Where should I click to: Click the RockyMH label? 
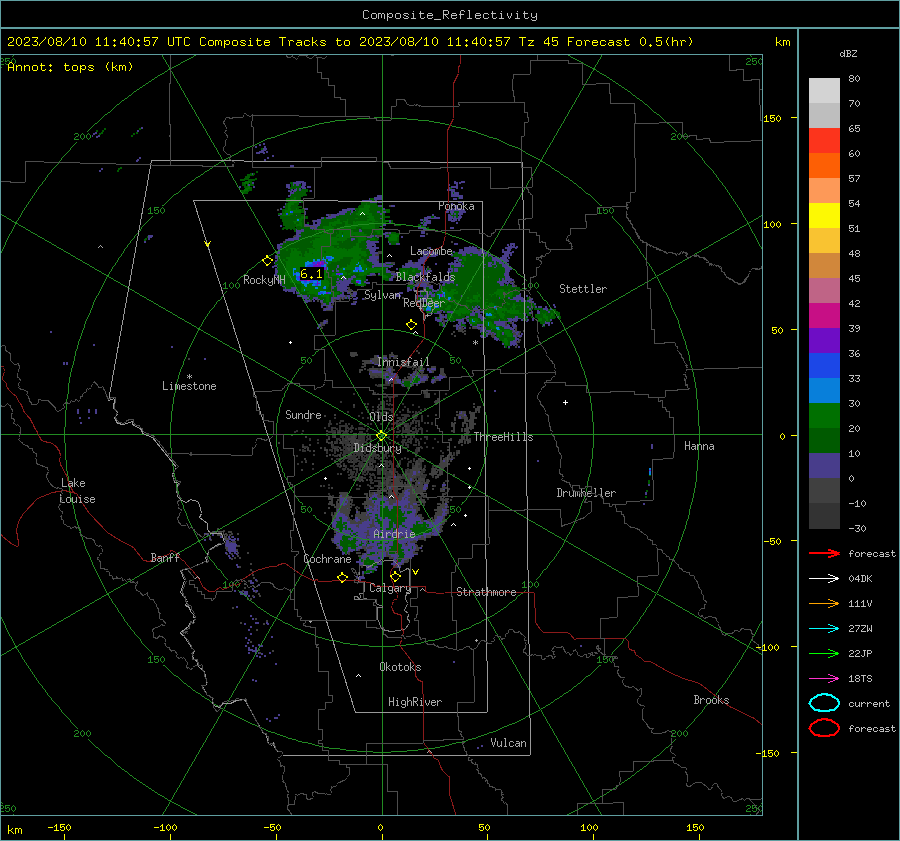[x=264, y=280]
